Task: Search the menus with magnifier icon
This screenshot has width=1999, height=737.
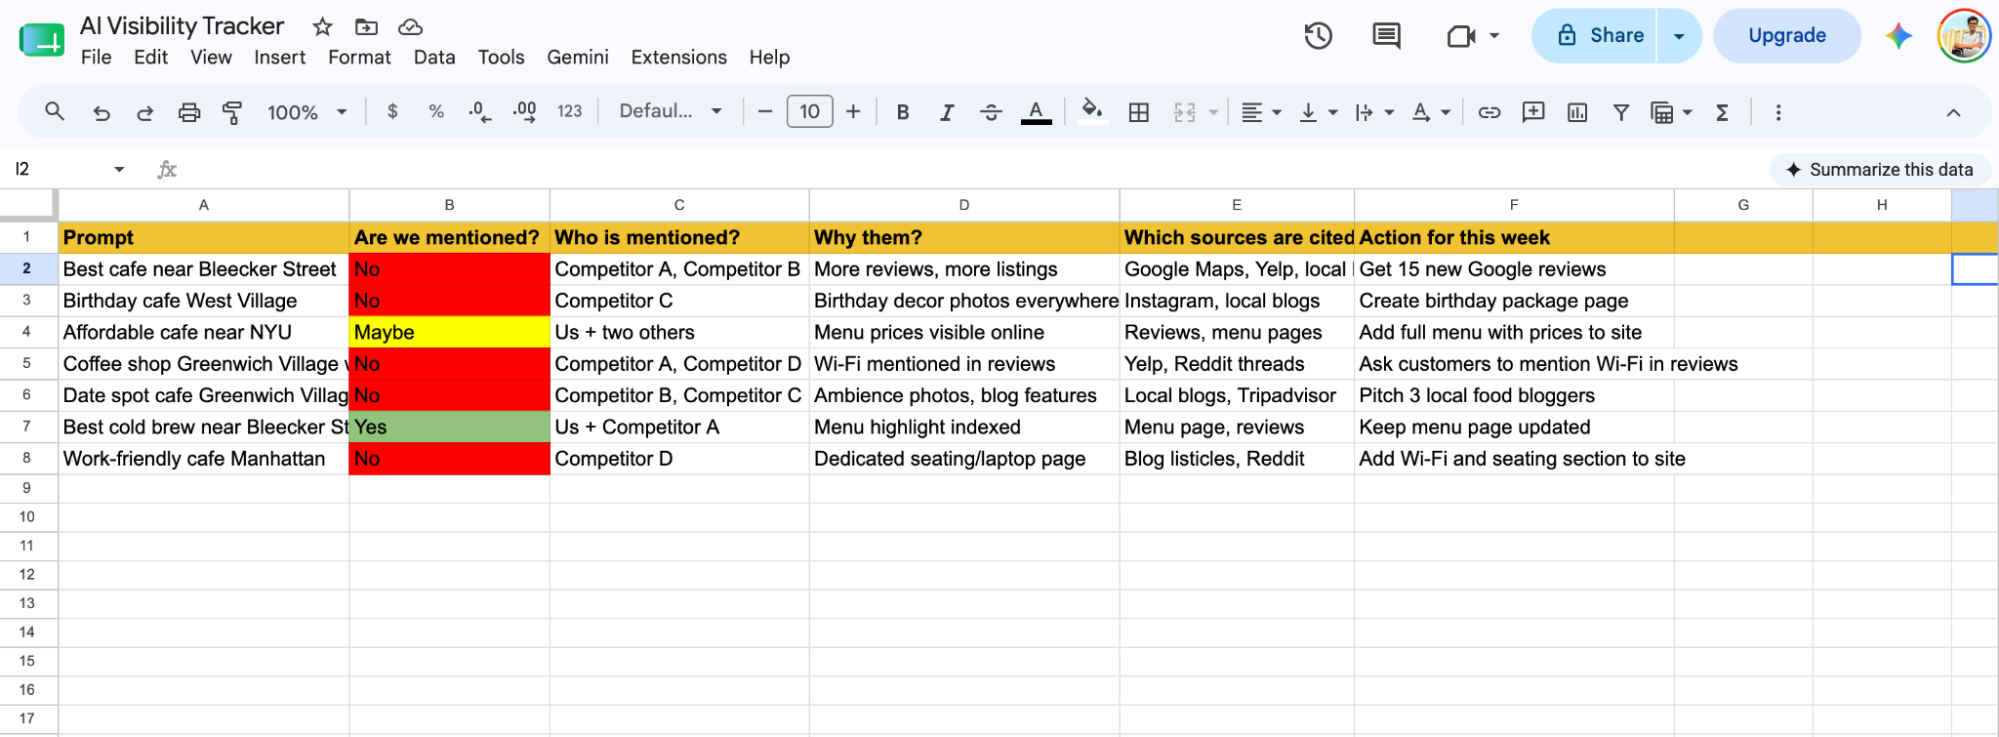Action: click(55, 112)
